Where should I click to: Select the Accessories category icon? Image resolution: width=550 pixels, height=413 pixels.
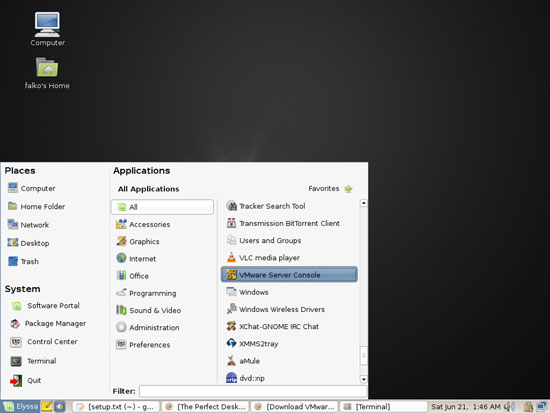point(121,224)
